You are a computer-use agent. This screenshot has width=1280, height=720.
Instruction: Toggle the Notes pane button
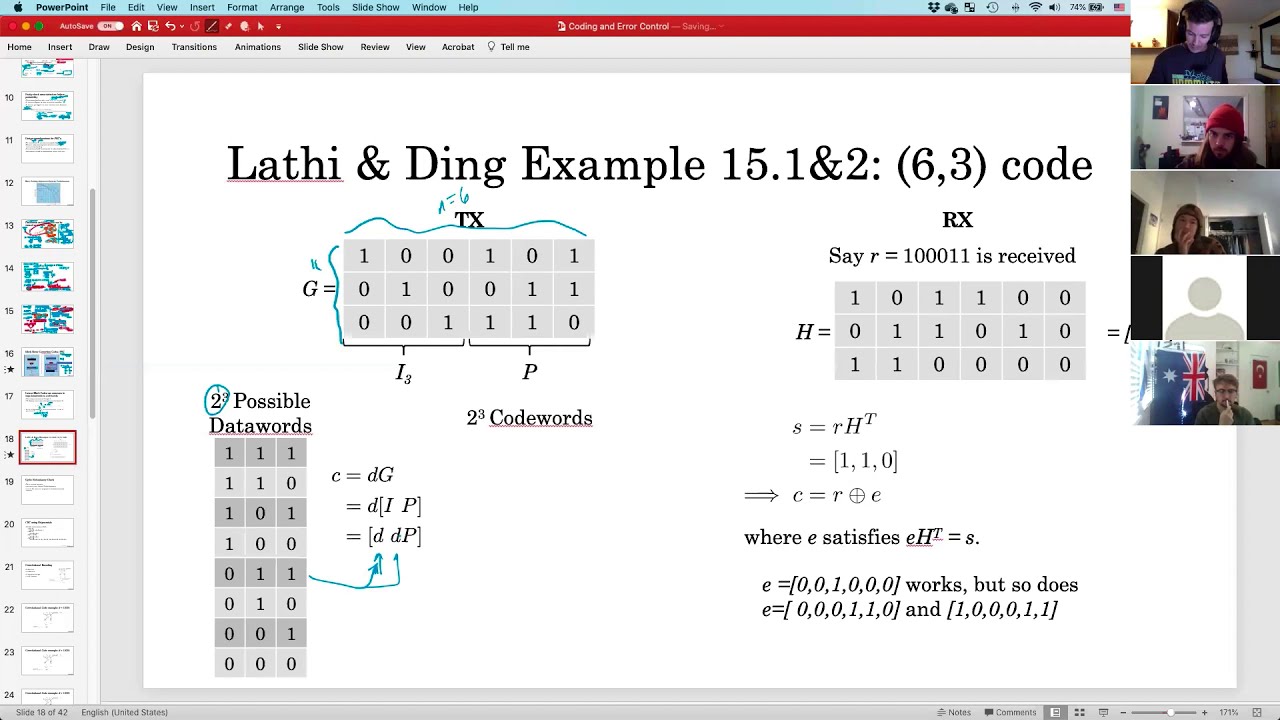tap(954, 712)
